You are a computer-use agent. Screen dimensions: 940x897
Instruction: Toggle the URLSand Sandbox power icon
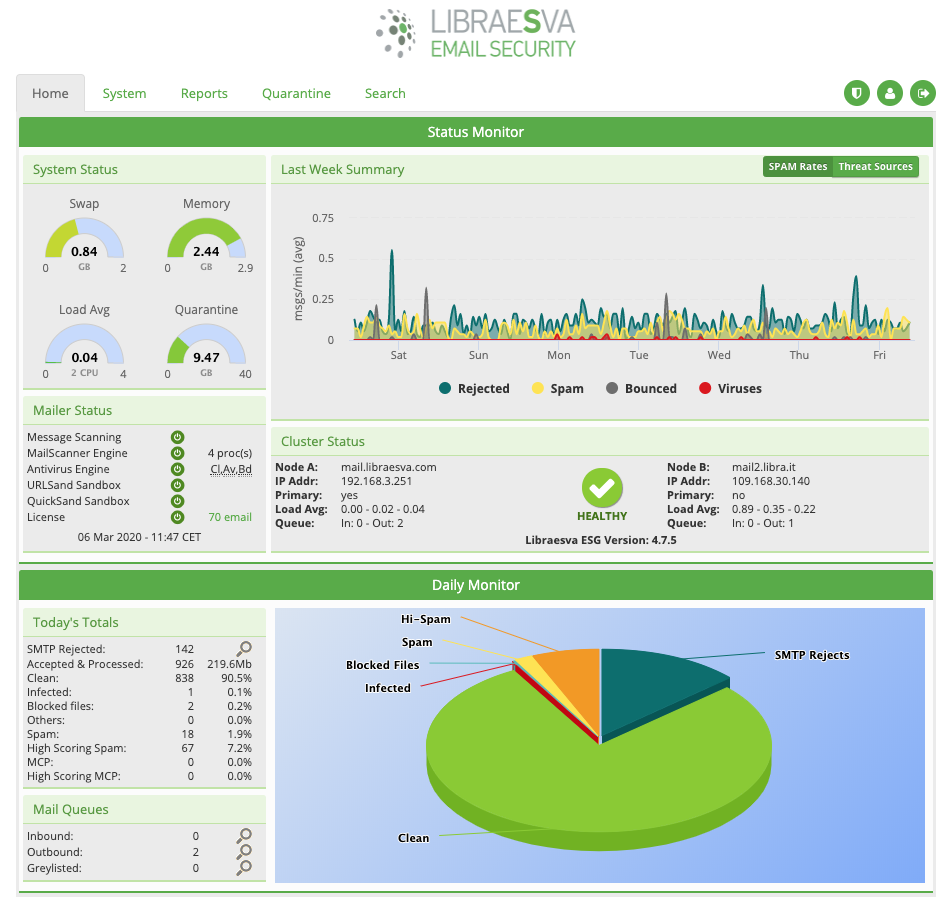(x=177, y=485)
